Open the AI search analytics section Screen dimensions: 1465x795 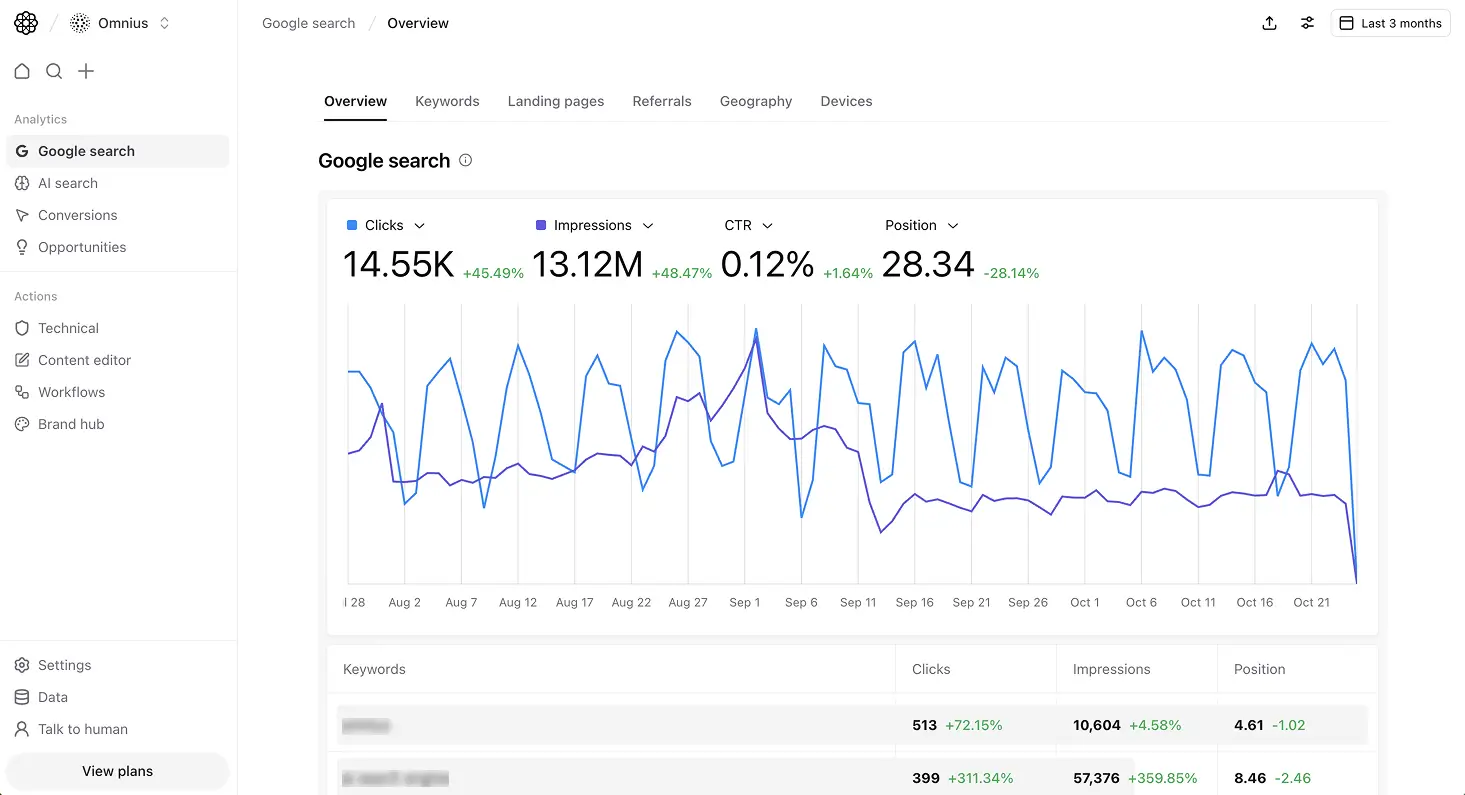67,183
